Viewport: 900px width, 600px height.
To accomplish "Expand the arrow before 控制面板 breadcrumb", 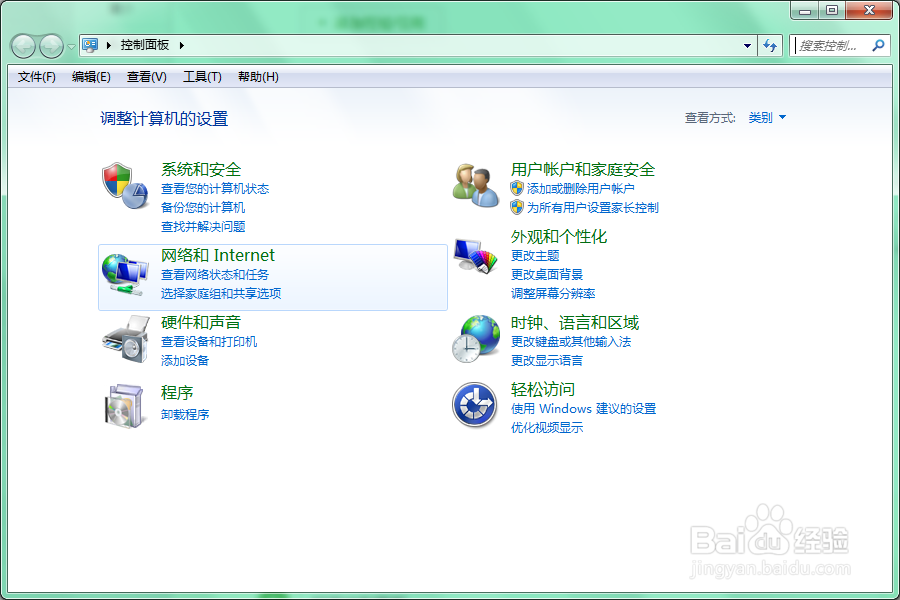I will click(108, 45).
